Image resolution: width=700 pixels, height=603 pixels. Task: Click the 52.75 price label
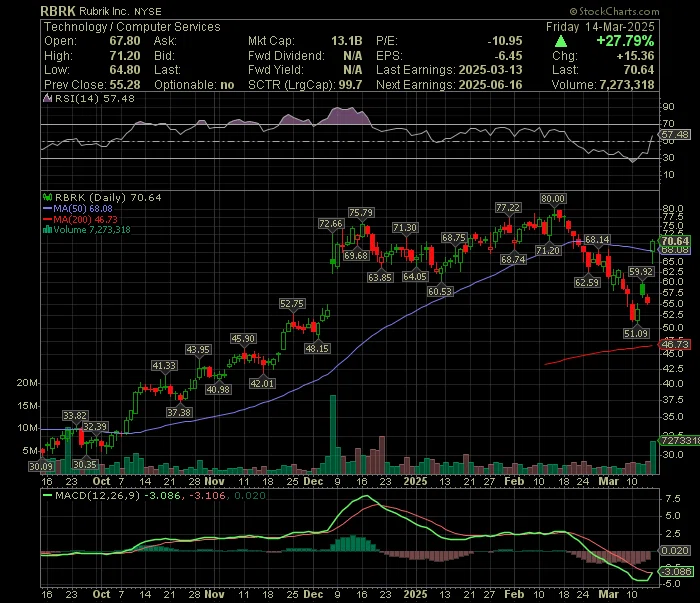point(292,304)
